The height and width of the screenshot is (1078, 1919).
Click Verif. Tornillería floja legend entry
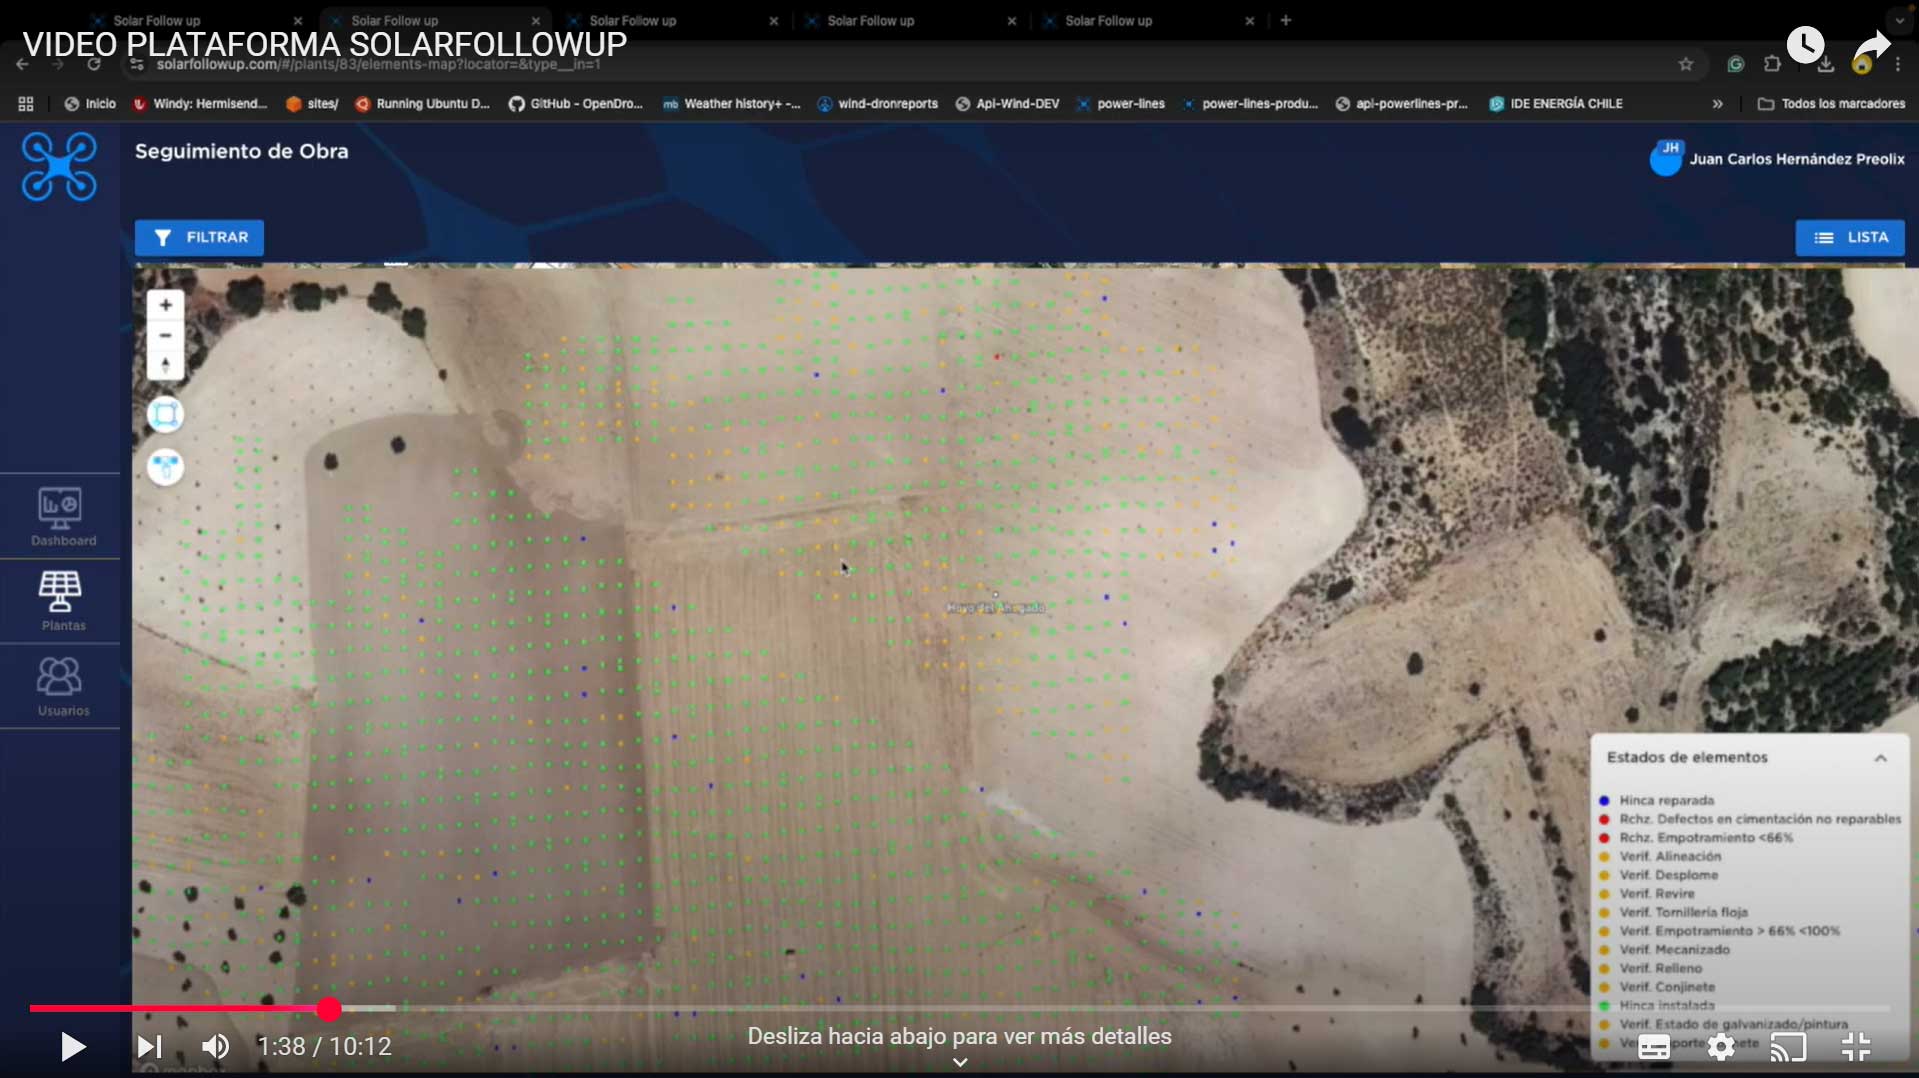pos(1673,913)
